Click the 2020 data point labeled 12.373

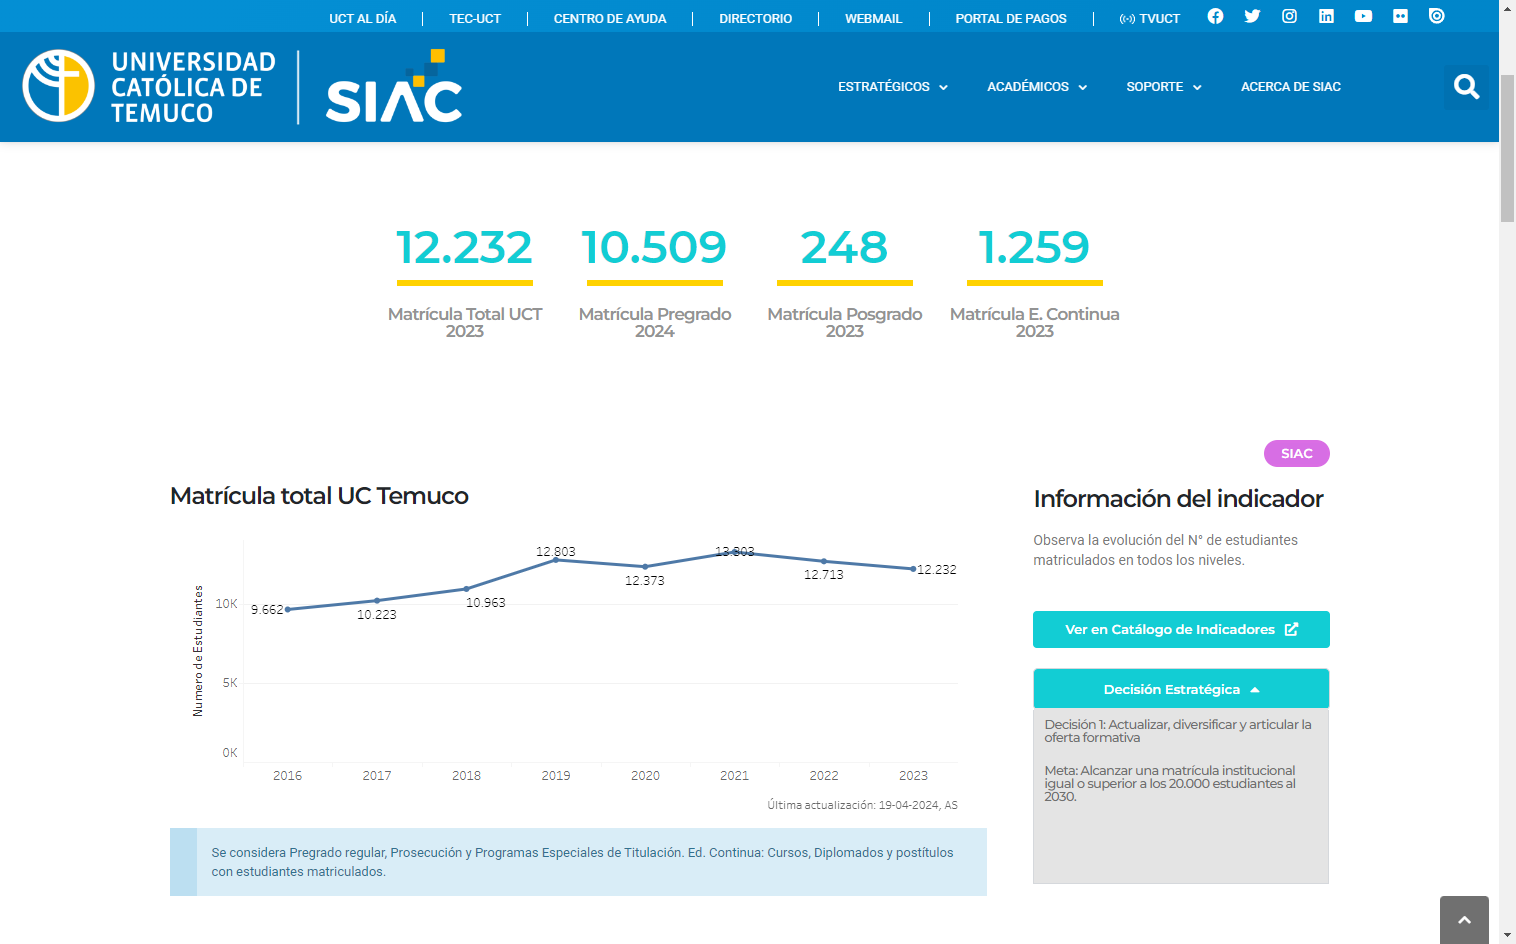coord(645,566)
